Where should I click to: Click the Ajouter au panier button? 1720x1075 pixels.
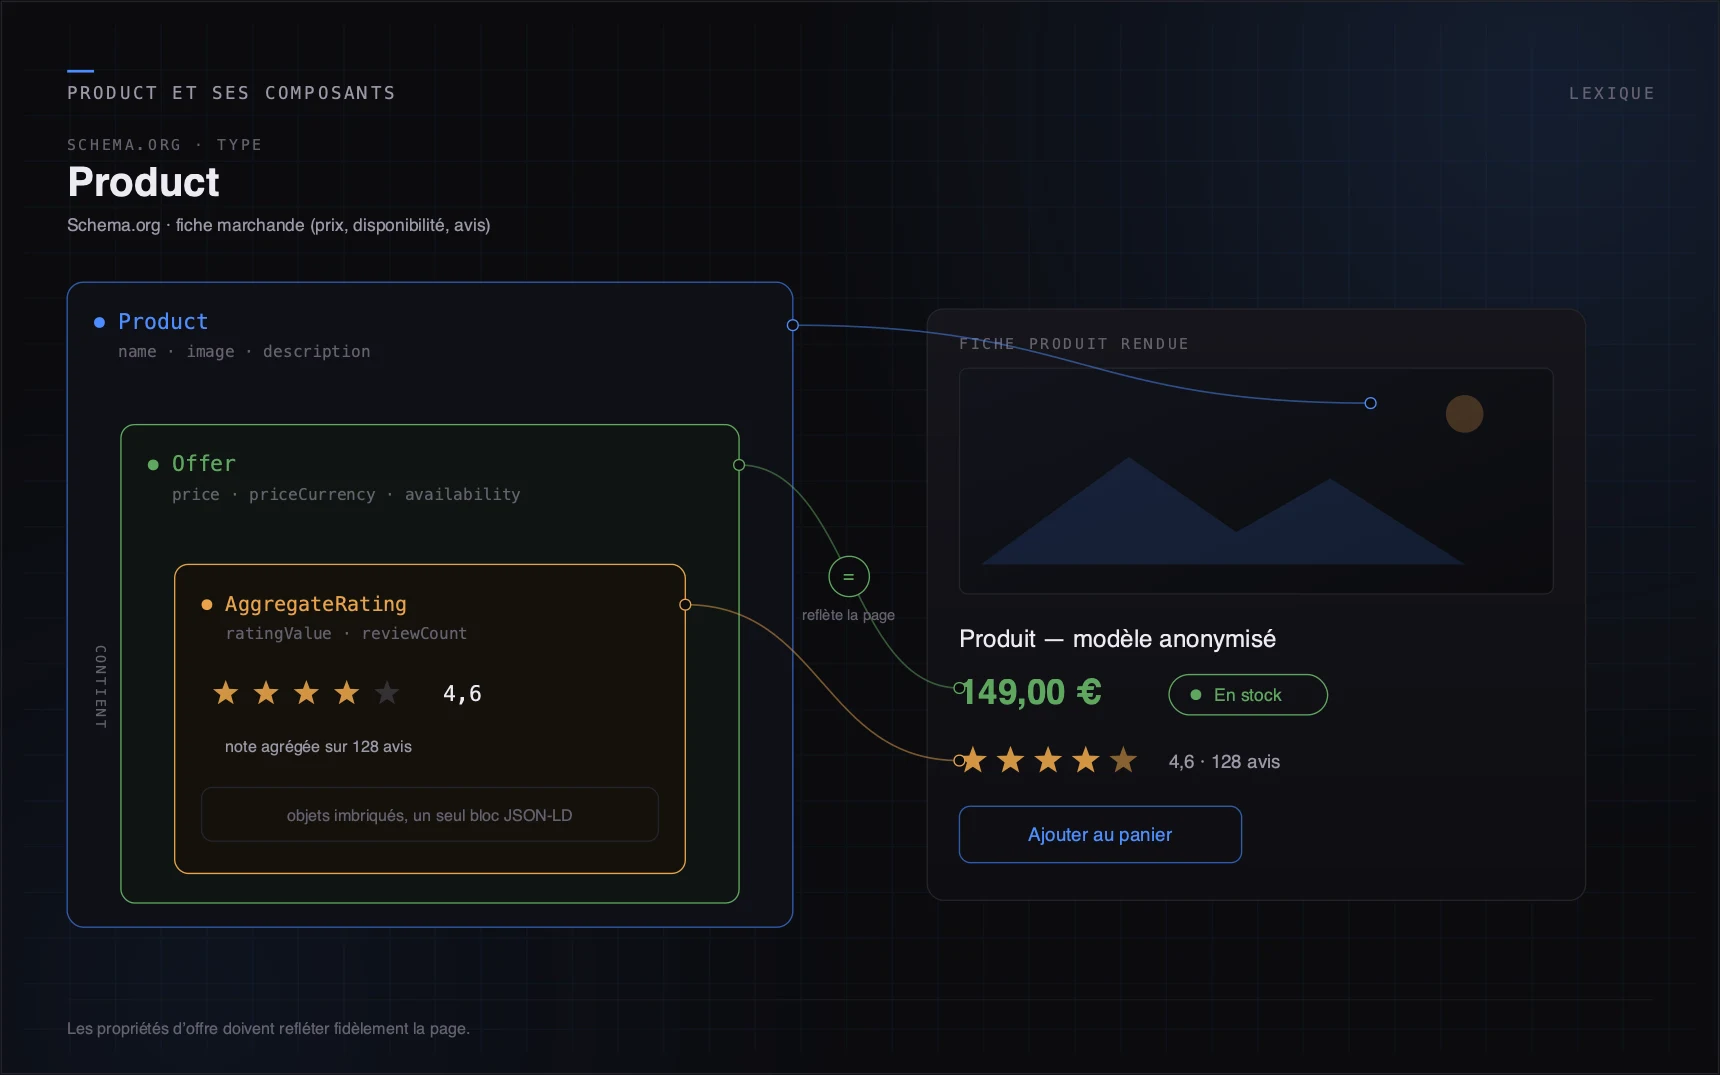1100,834
